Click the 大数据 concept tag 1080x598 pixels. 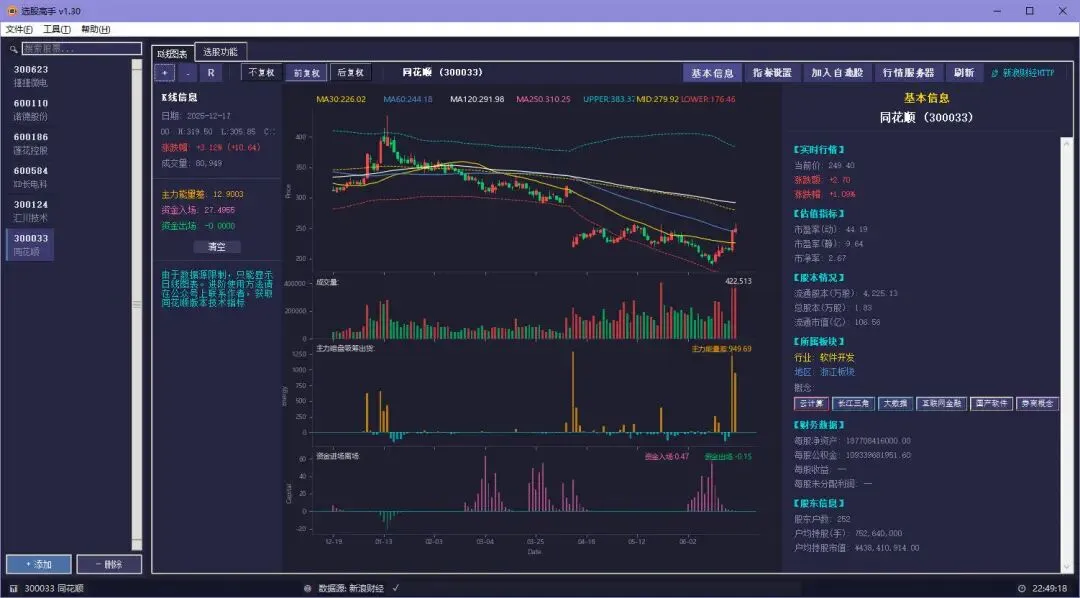coord(895,404)
